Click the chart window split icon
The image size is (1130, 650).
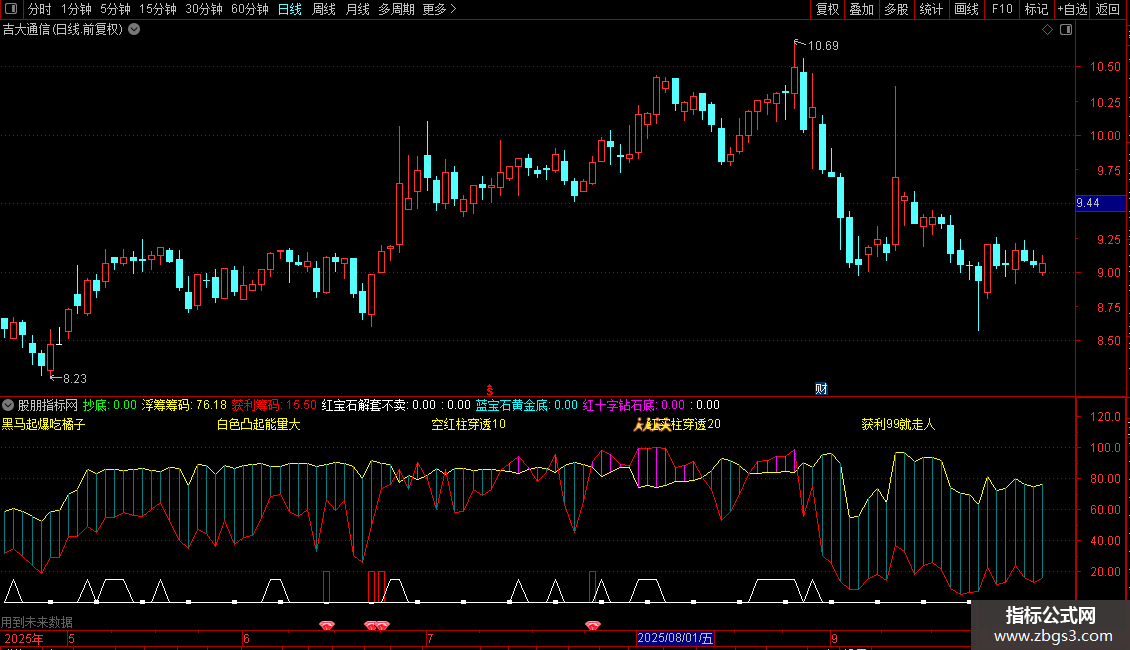(1066, 30)
